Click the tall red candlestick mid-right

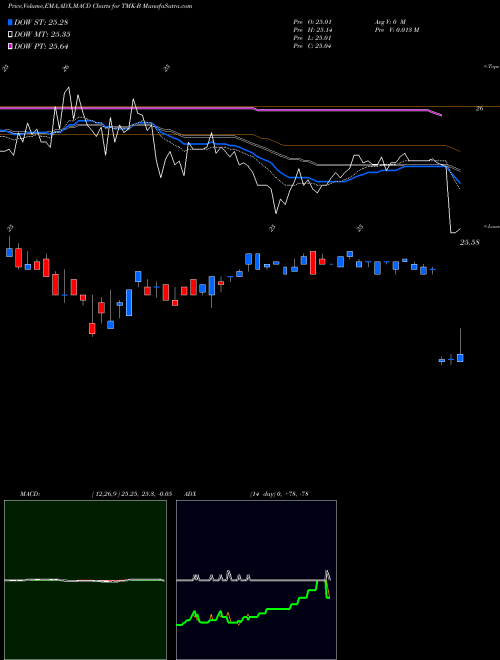click(x=313, y=263)
